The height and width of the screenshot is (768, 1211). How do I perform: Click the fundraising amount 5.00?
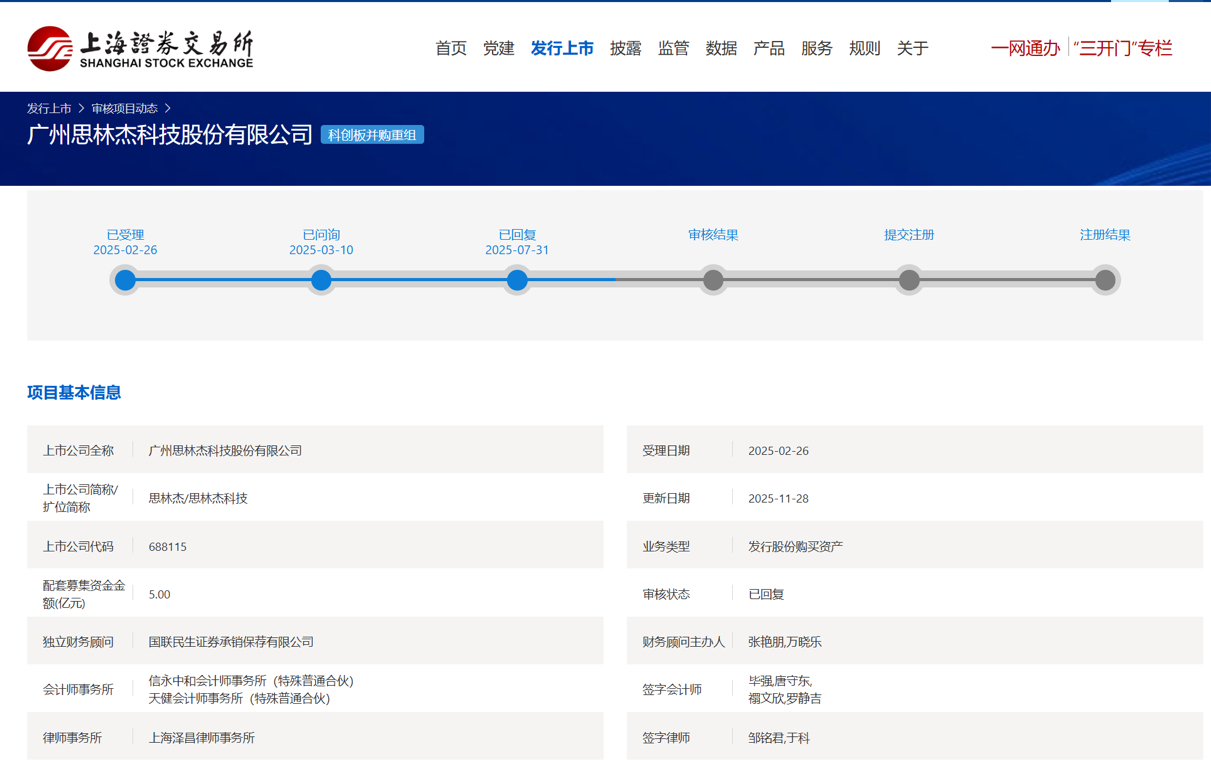click(159, 594)
